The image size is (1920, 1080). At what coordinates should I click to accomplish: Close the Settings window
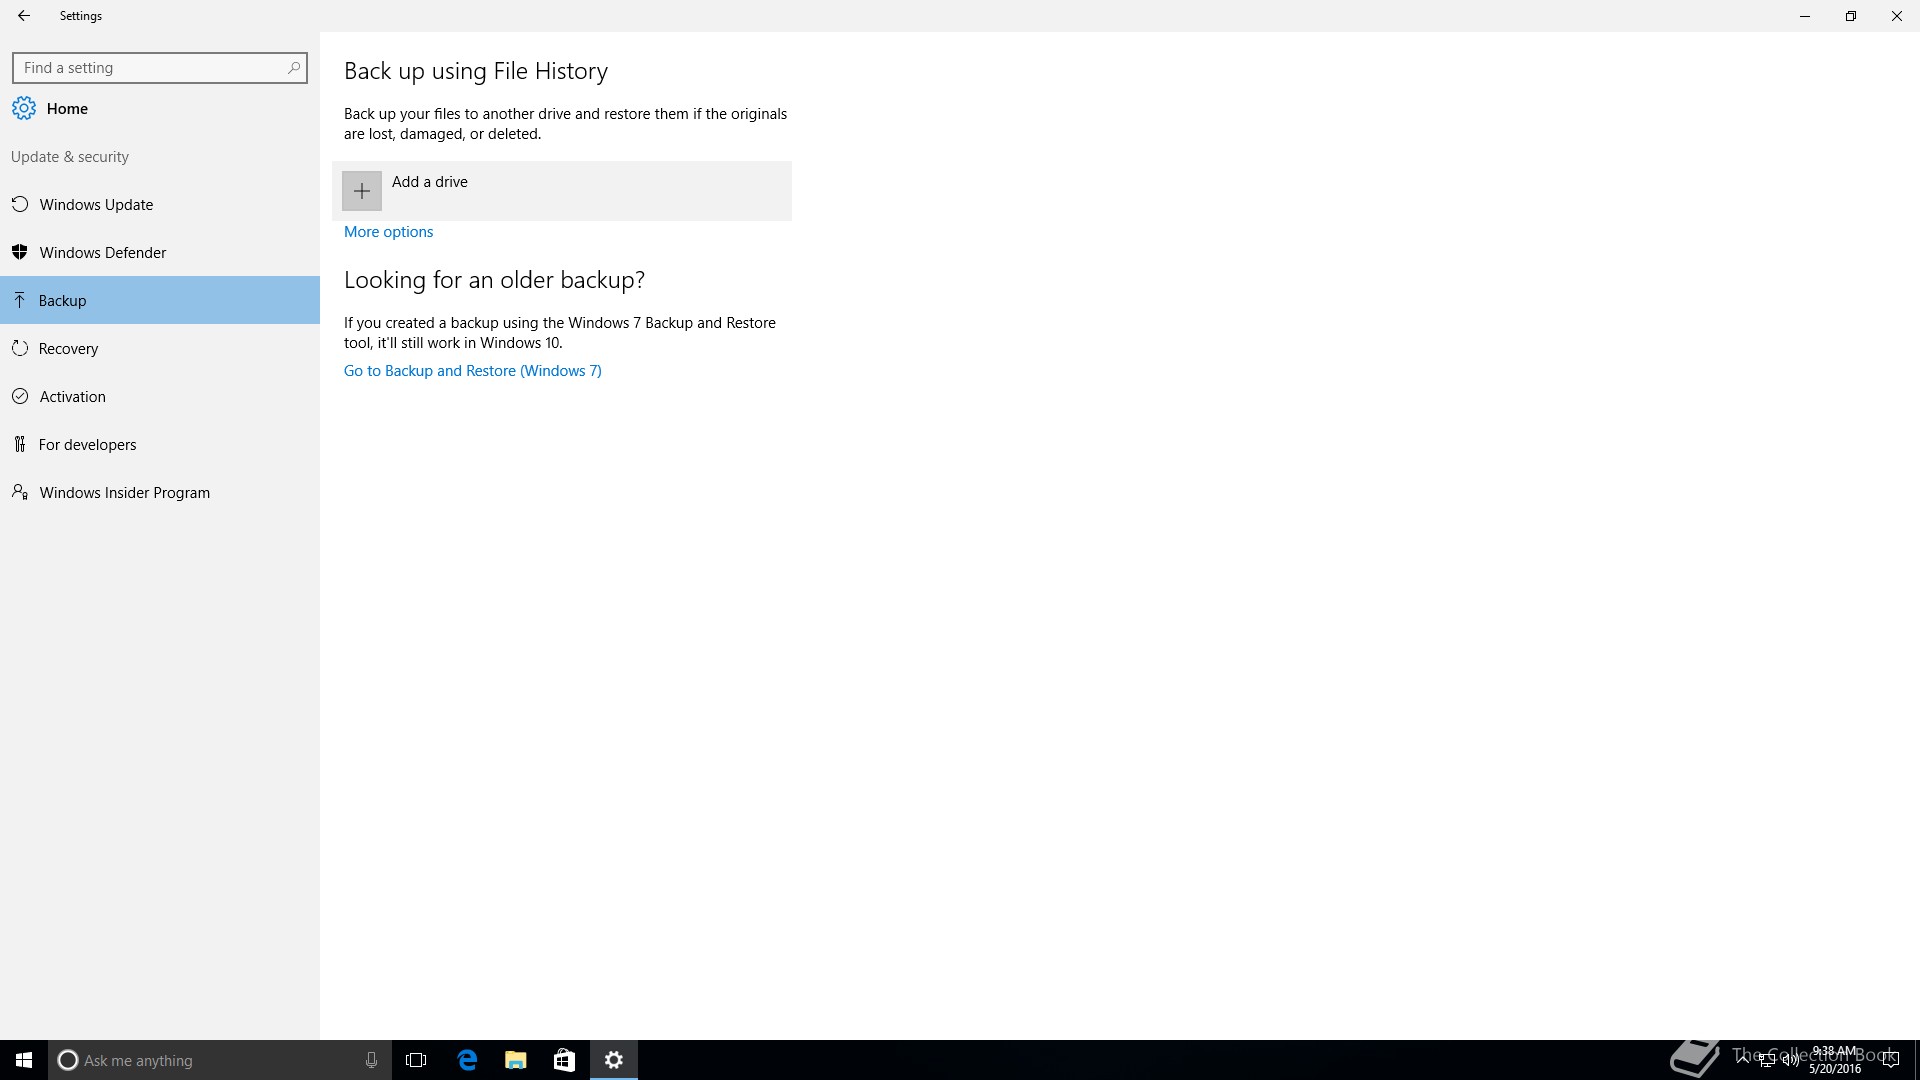pos(1897,16)
